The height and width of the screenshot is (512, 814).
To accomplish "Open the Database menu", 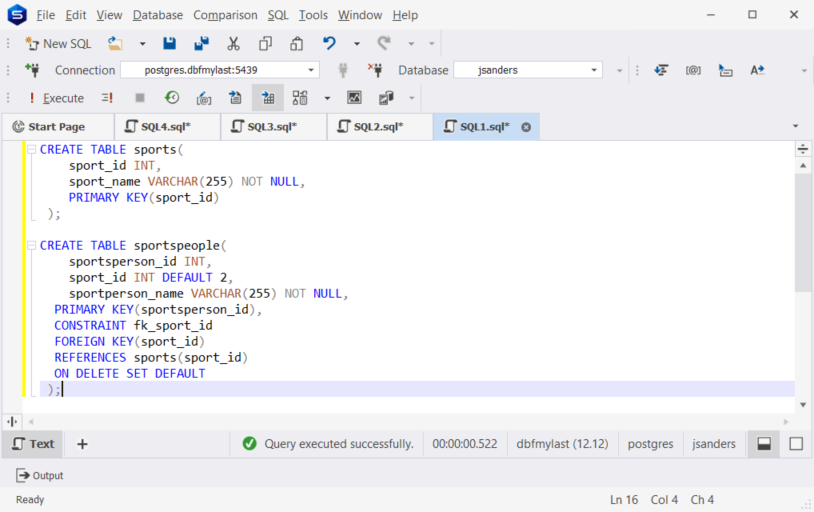I will point(158,15).
